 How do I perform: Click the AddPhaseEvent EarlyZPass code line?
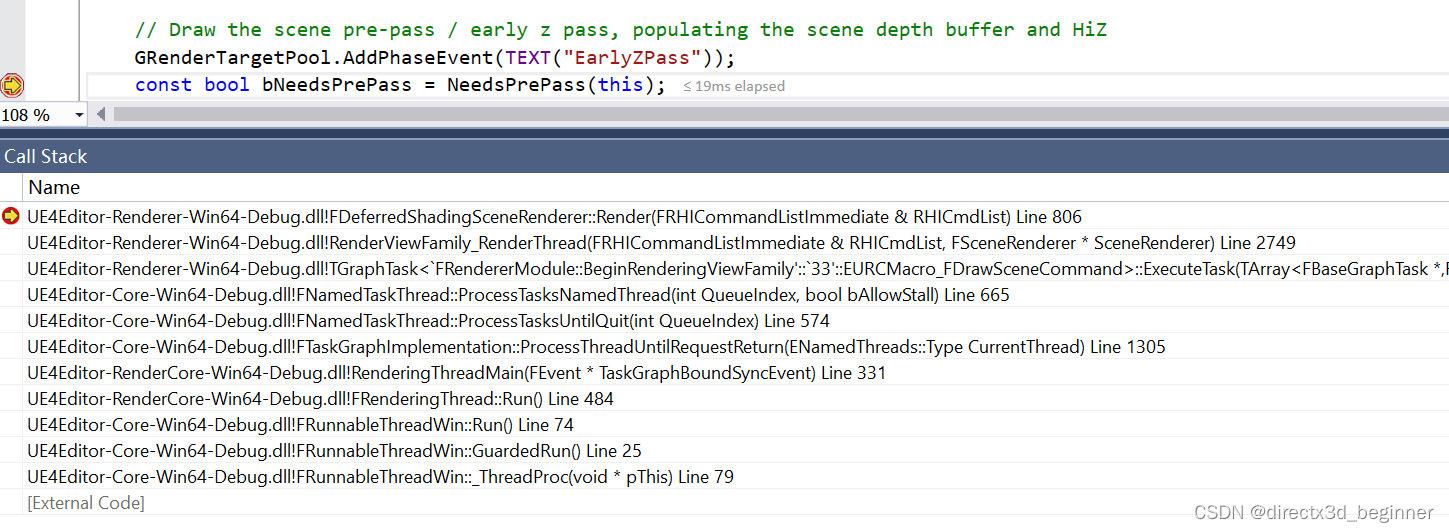point(435,58)
